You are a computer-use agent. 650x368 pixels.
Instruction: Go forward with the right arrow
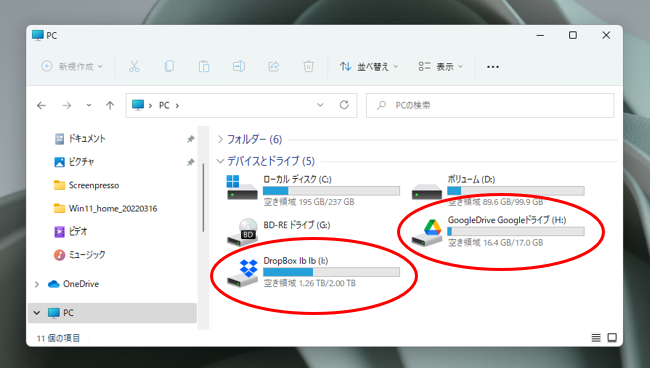click(x=67, y=106)
